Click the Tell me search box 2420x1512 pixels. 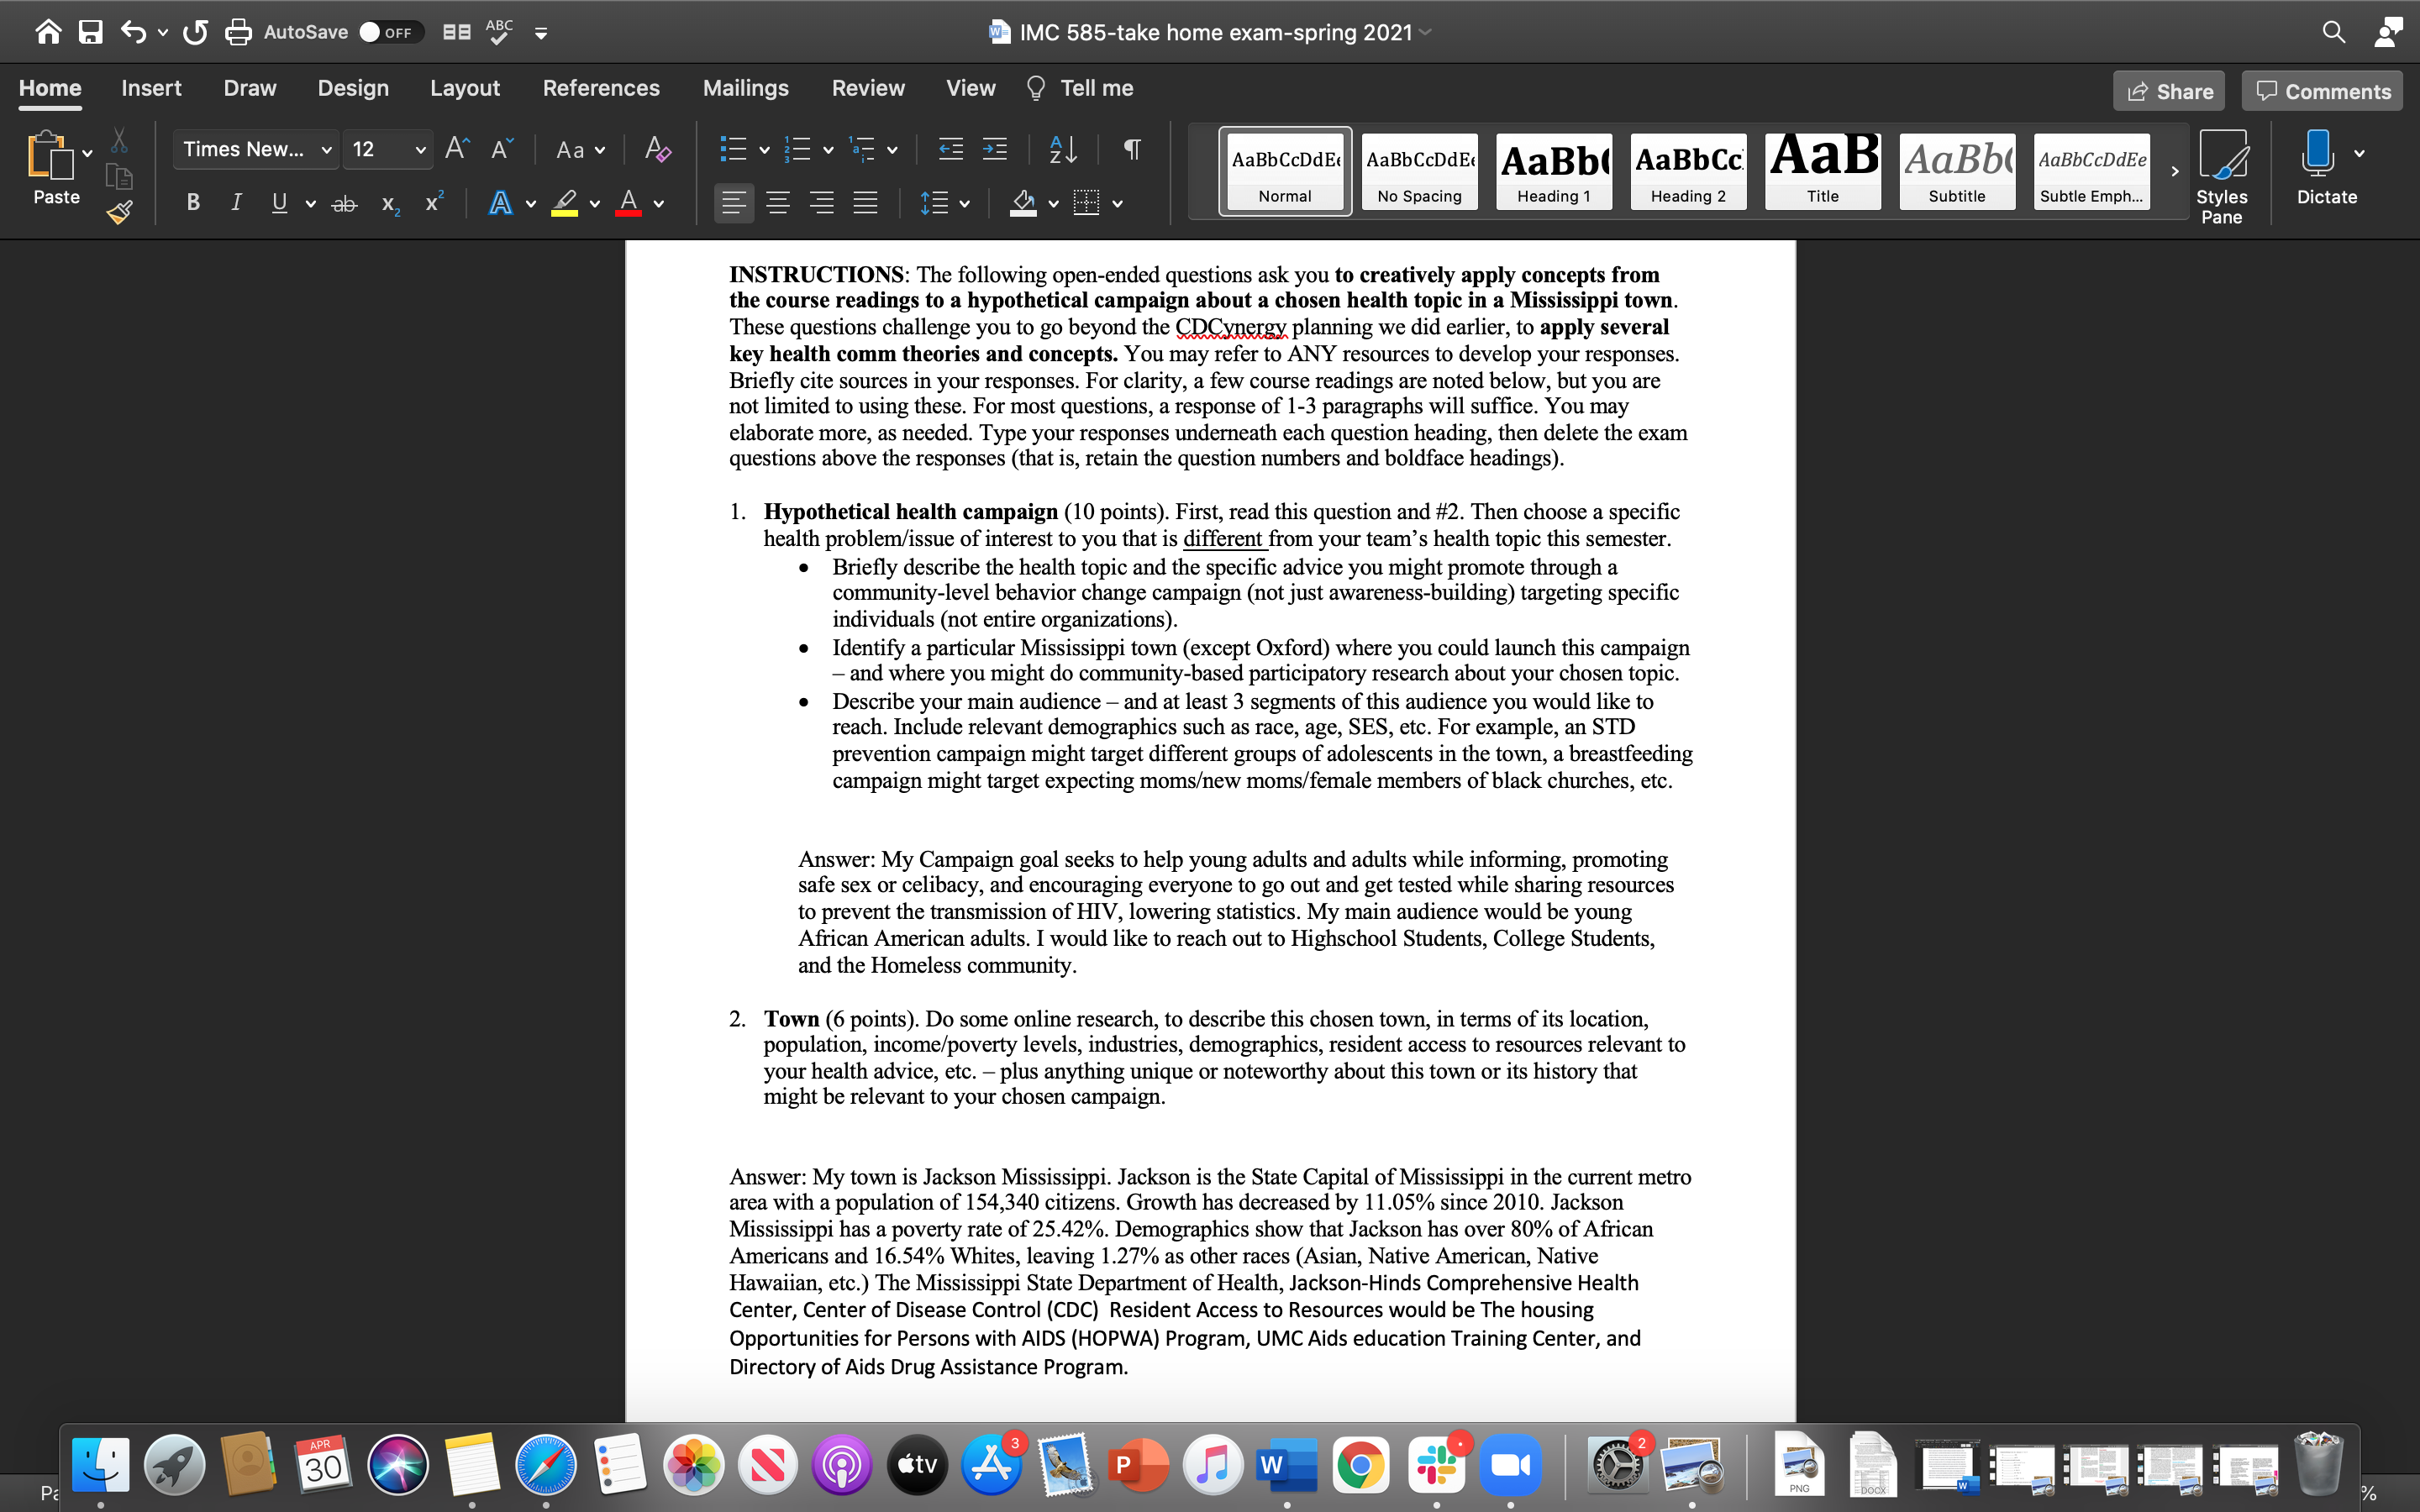1080,88
